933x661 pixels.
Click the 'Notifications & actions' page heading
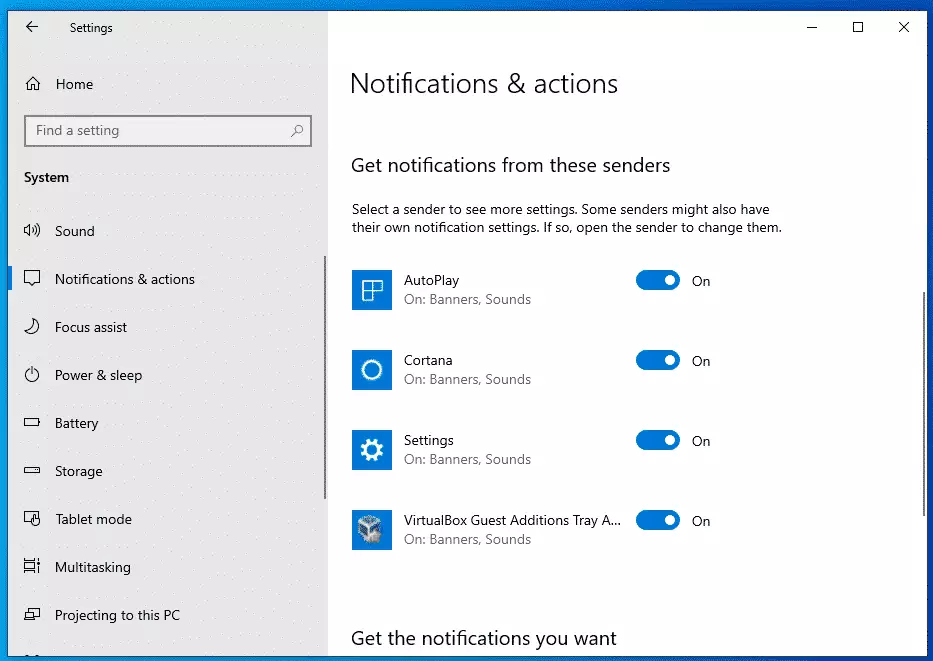pyautogui.click(x=484, y=83)
